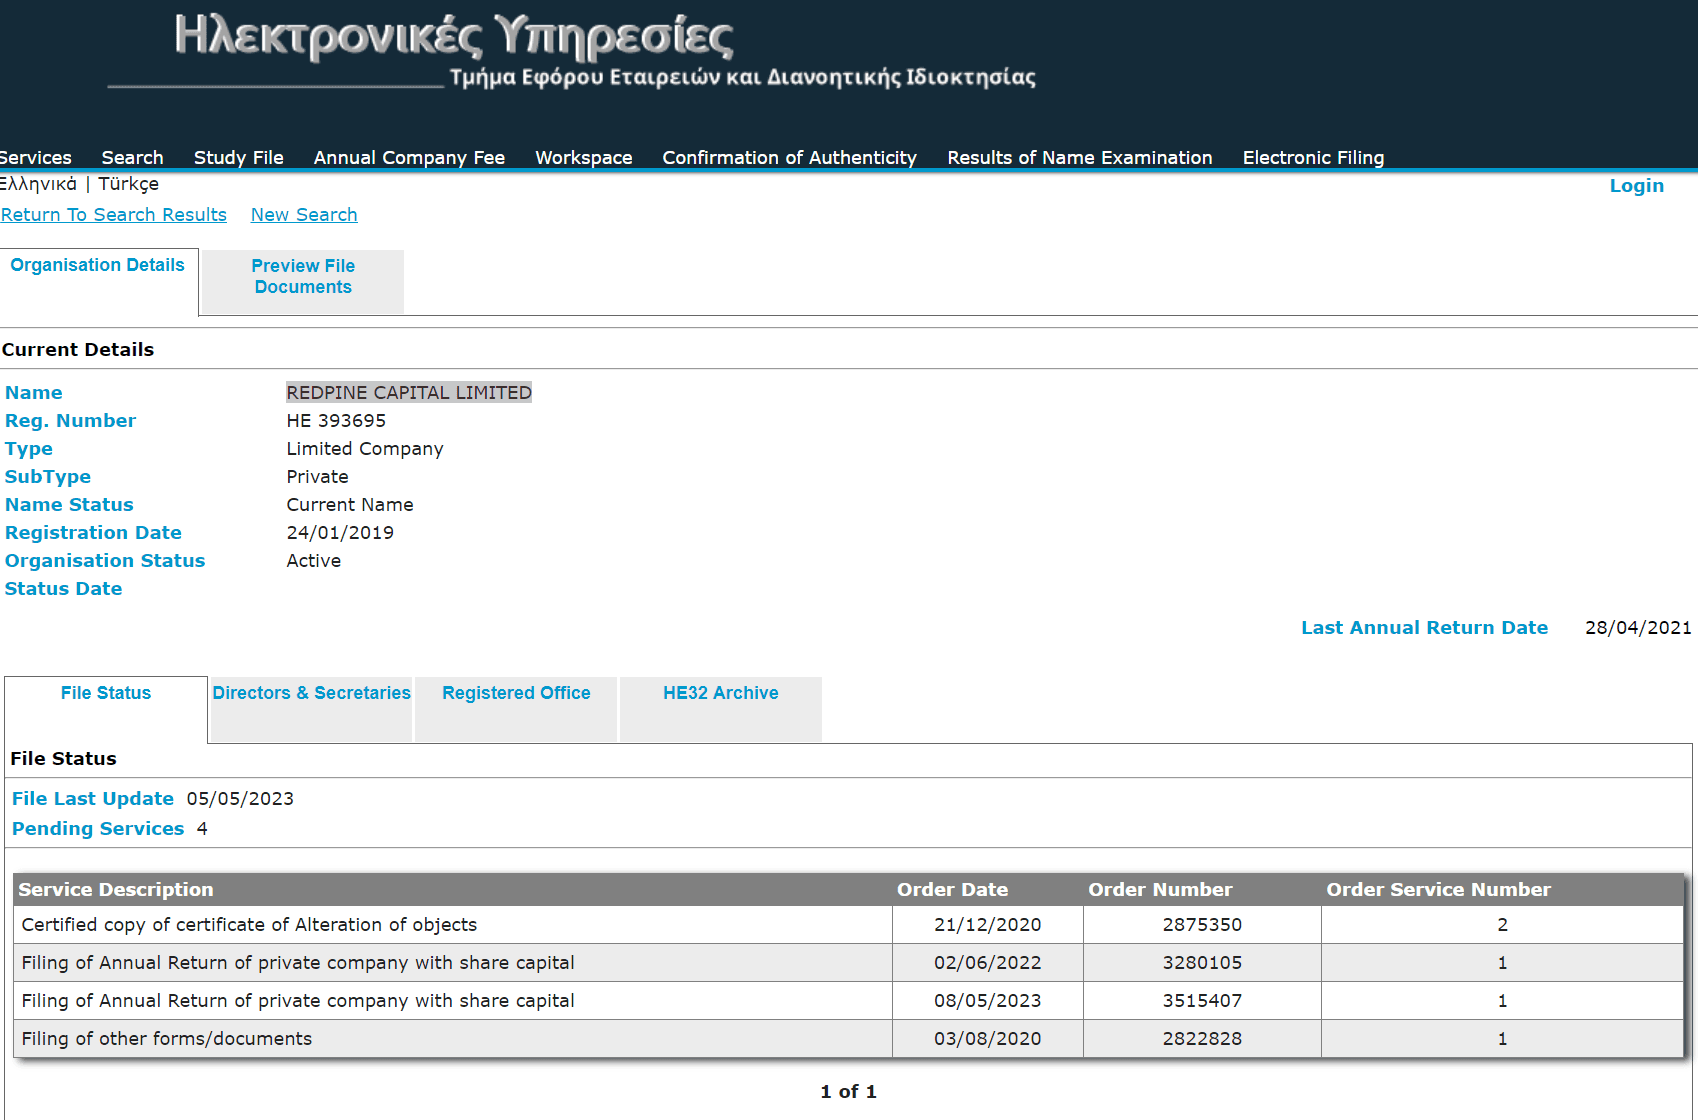Click order date 03/08/2020
The image size is (1698, 1120).
988,1039
